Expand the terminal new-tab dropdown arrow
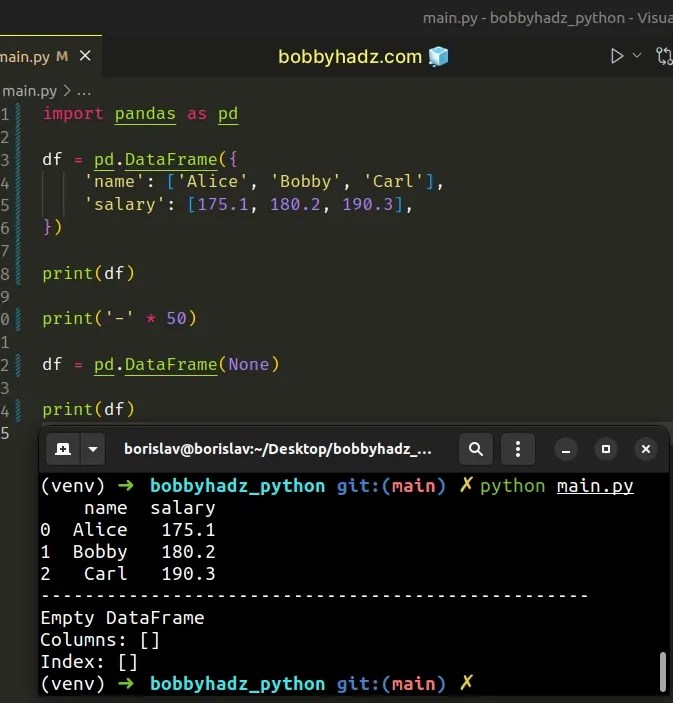673x703 pixels. tap(93, 449)
